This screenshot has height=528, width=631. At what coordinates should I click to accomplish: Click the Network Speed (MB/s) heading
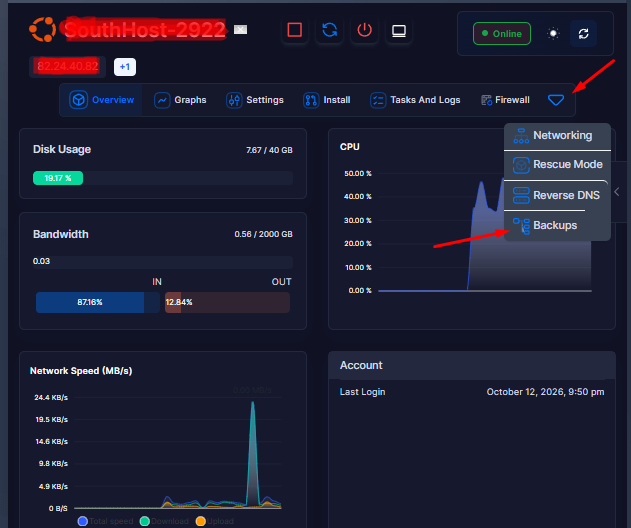click(x=81, y=371)
